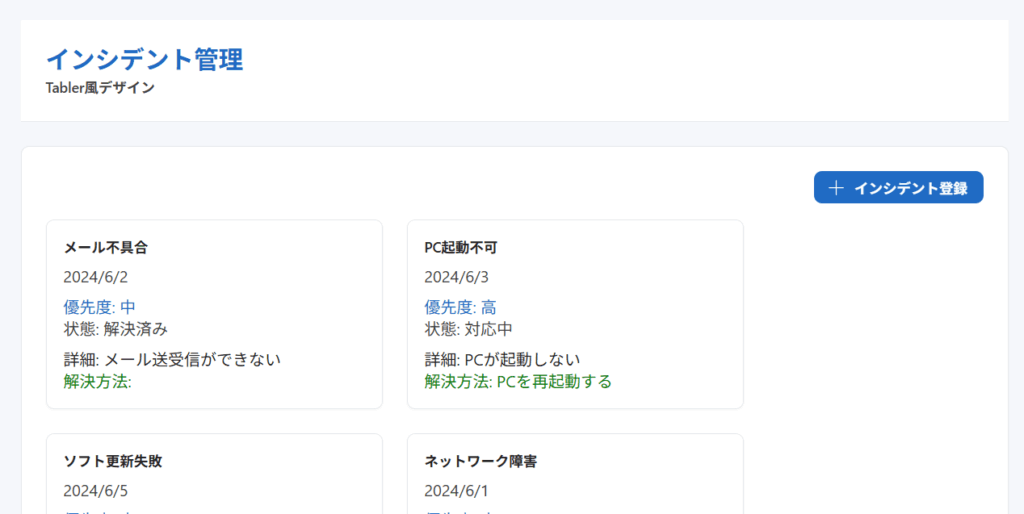Image resolution: width=1024 pixels, height=514 pixels.
Task: Click the 状態: 対応中 status text
Action: pyautogui.click(x=468, y=329)
